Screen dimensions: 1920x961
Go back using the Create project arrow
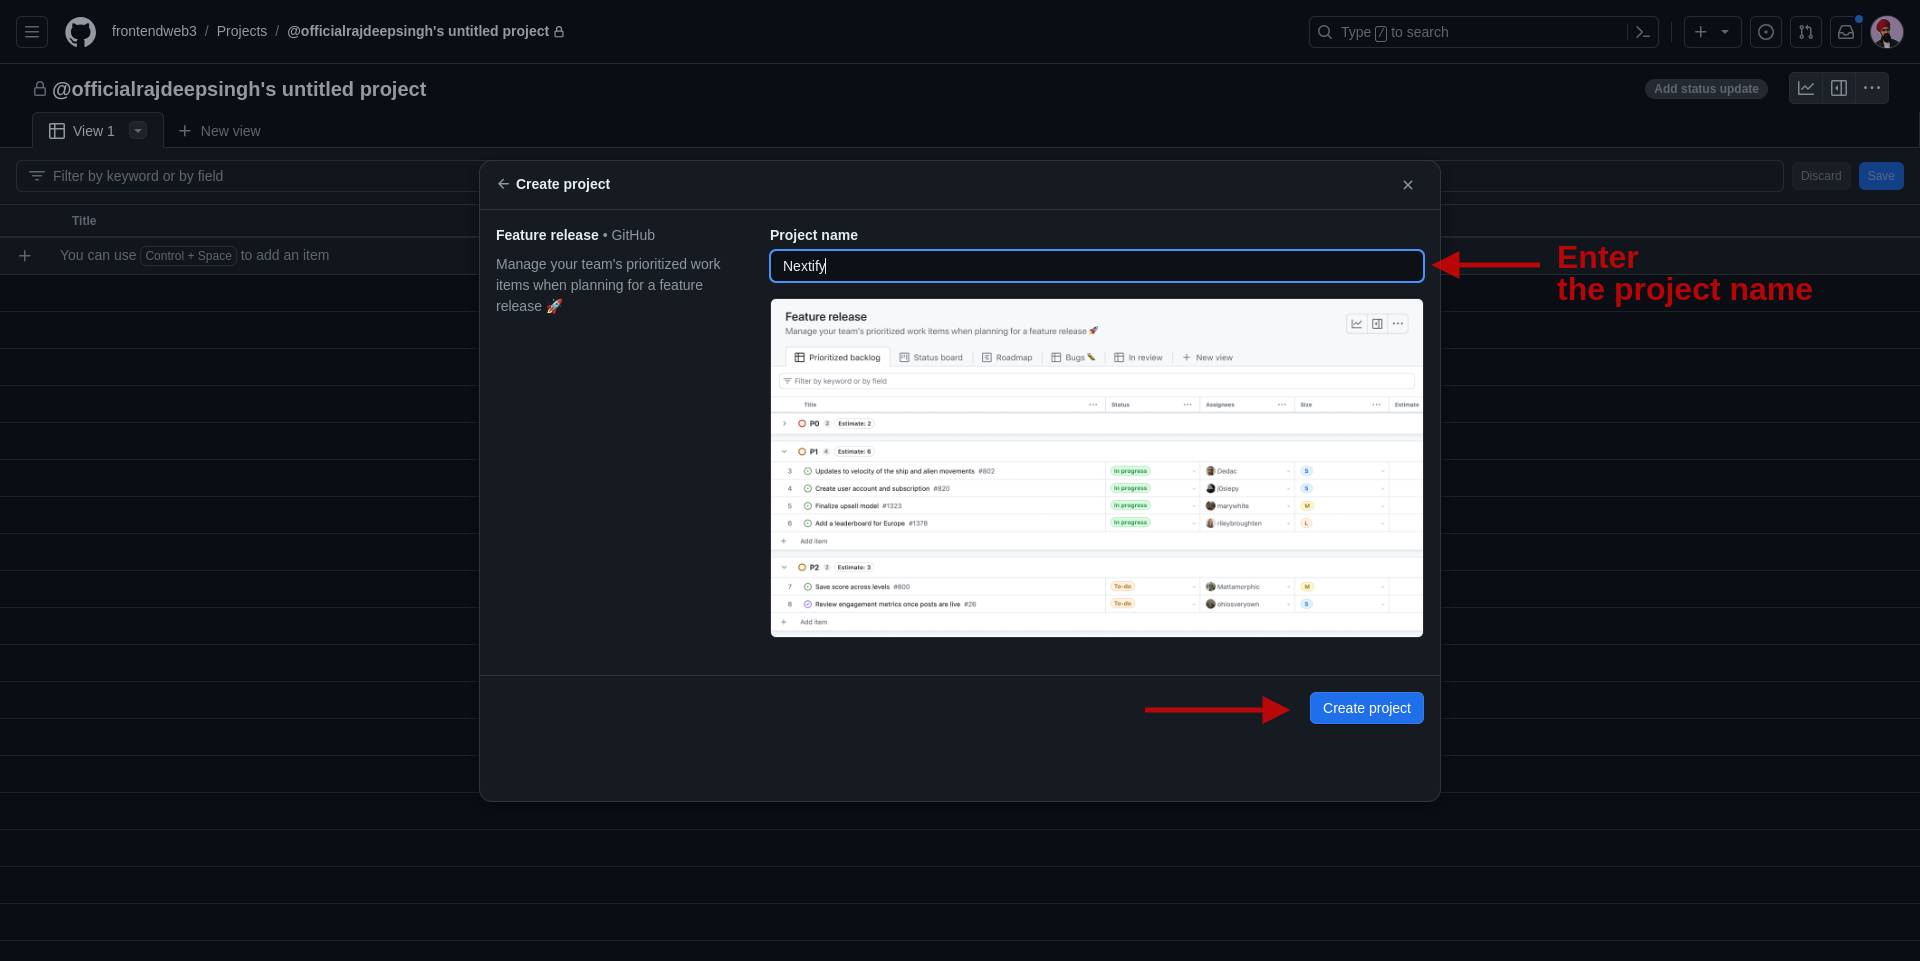point(503,184)
